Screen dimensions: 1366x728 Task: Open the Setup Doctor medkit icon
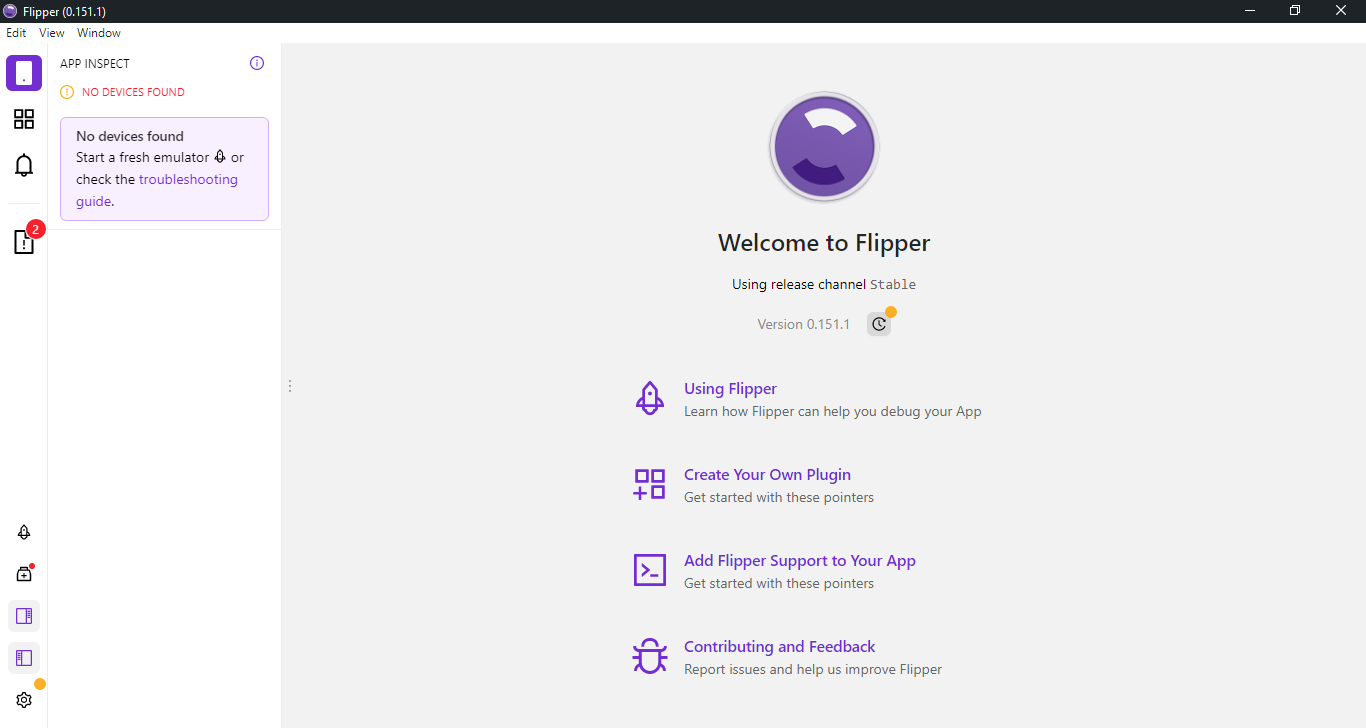24,574
